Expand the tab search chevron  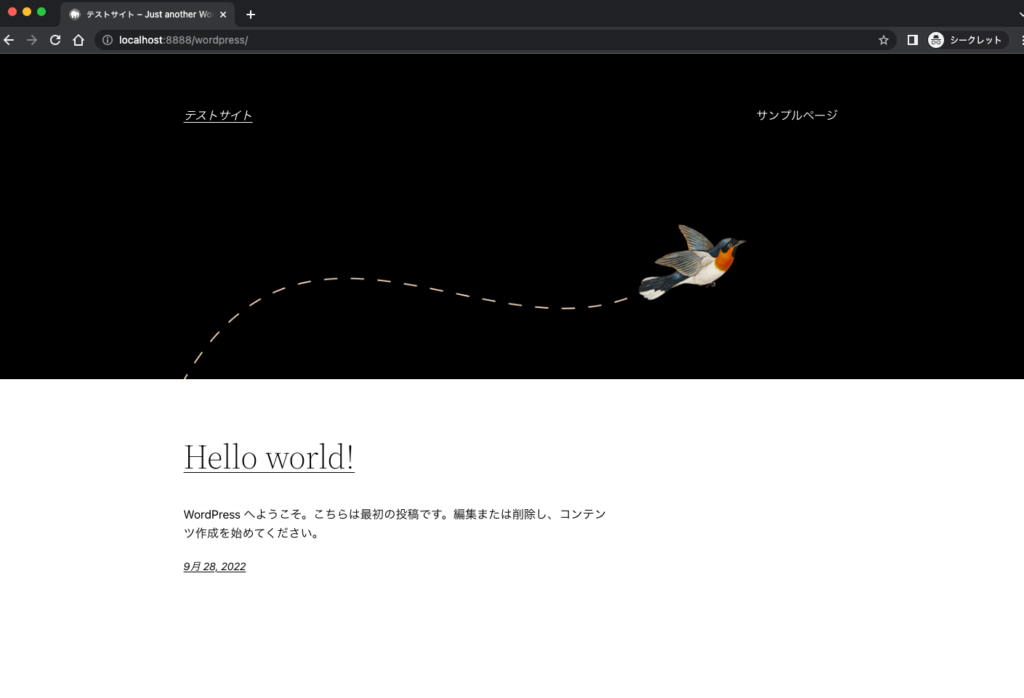pos(1016,14)
